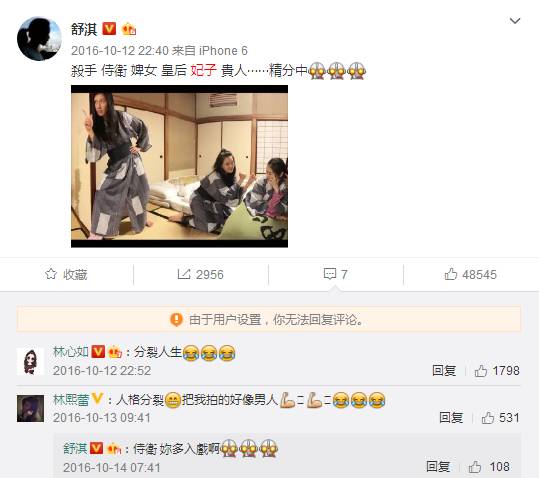The image size is (539, 478).
Task: Open 舒淇's profile avatar
Action: [39, 38]
